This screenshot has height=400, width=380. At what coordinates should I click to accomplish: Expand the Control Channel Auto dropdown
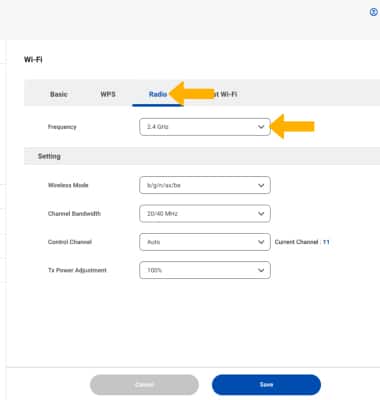pyautogui.click(x=205, y=242)
